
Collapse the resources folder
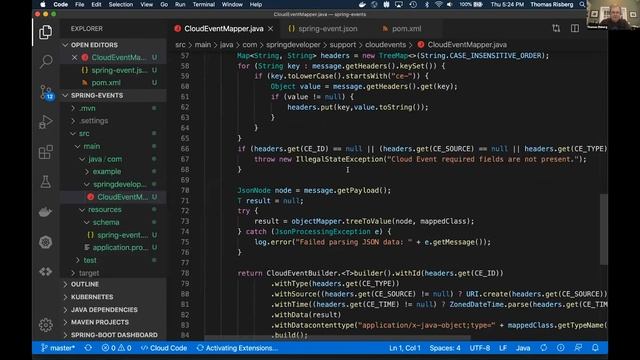click(113, 209)
